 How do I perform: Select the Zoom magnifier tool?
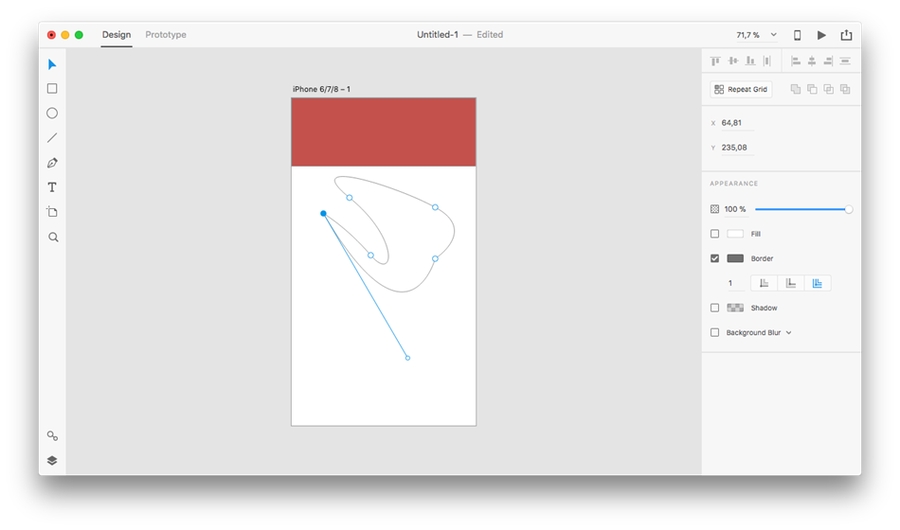click(x=53, y=237)
